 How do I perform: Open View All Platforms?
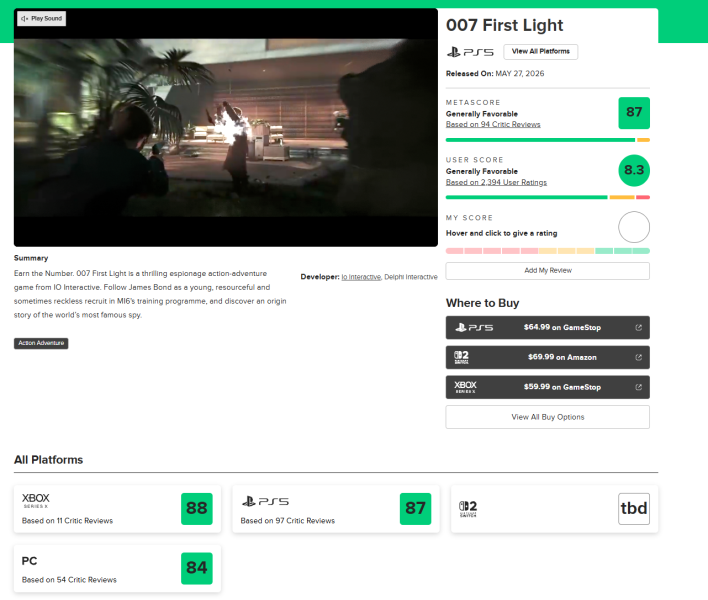pyautogui.click(x=540, y=51)
